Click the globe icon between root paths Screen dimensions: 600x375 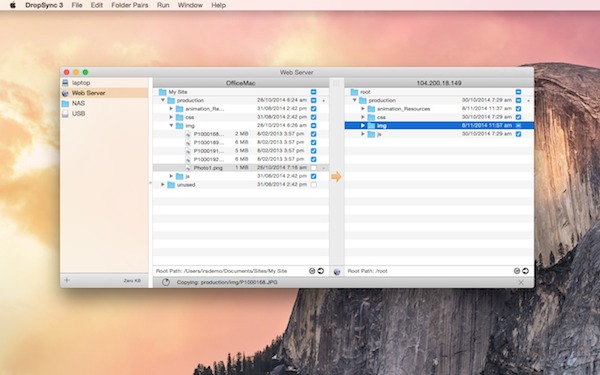(337, 271)
